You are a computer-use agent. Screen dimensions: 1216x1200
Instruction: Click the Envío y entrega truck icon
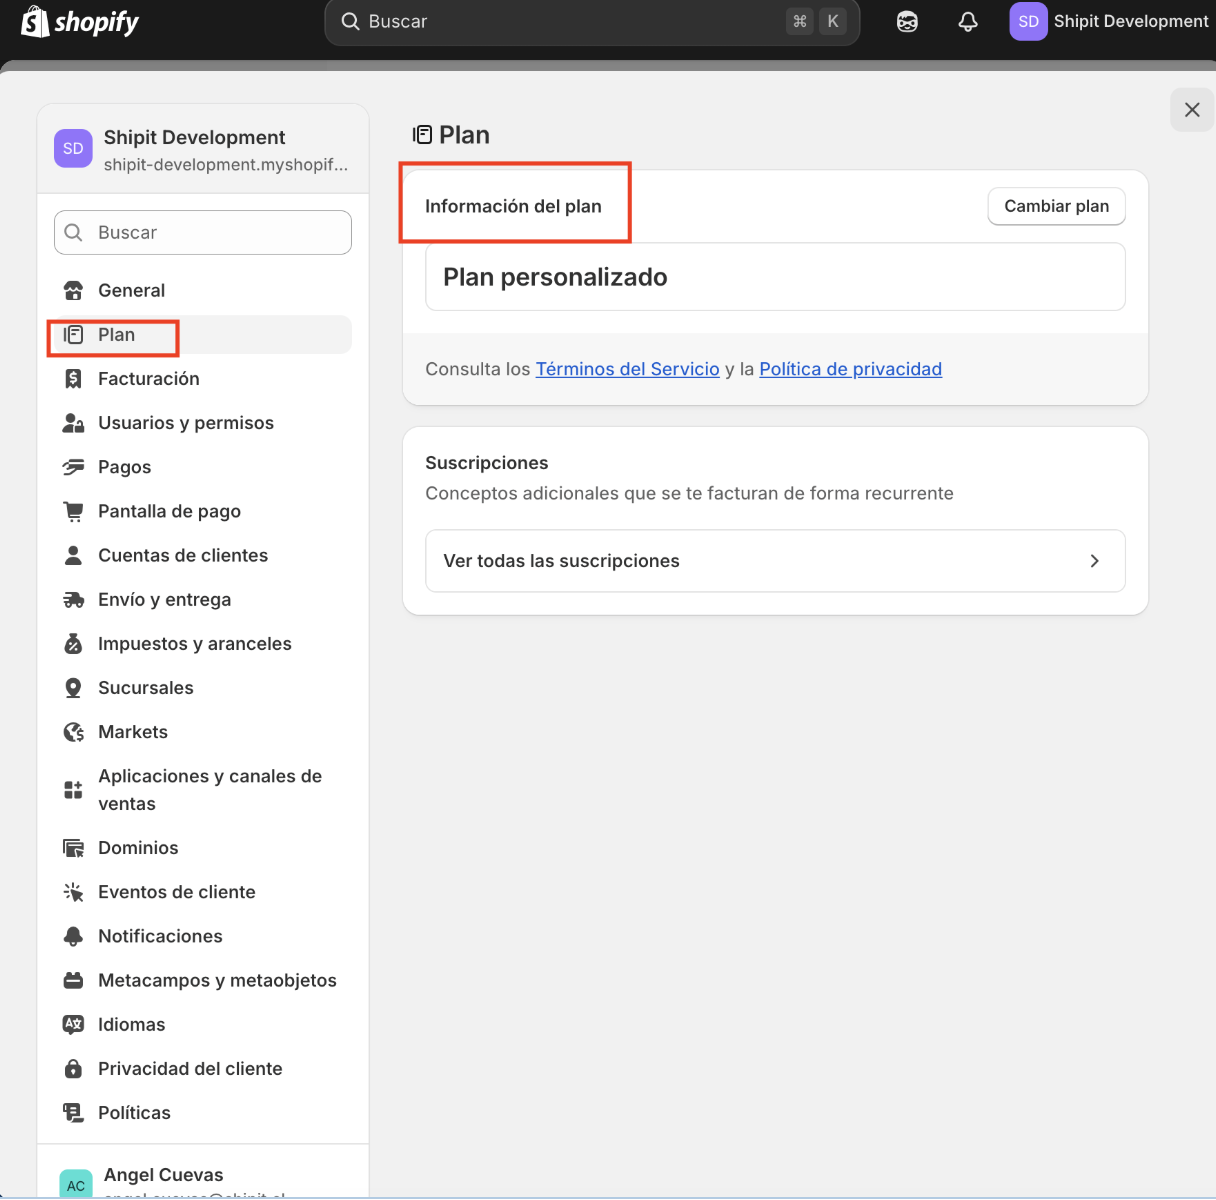pyautogui.click(x=73, y=600)
